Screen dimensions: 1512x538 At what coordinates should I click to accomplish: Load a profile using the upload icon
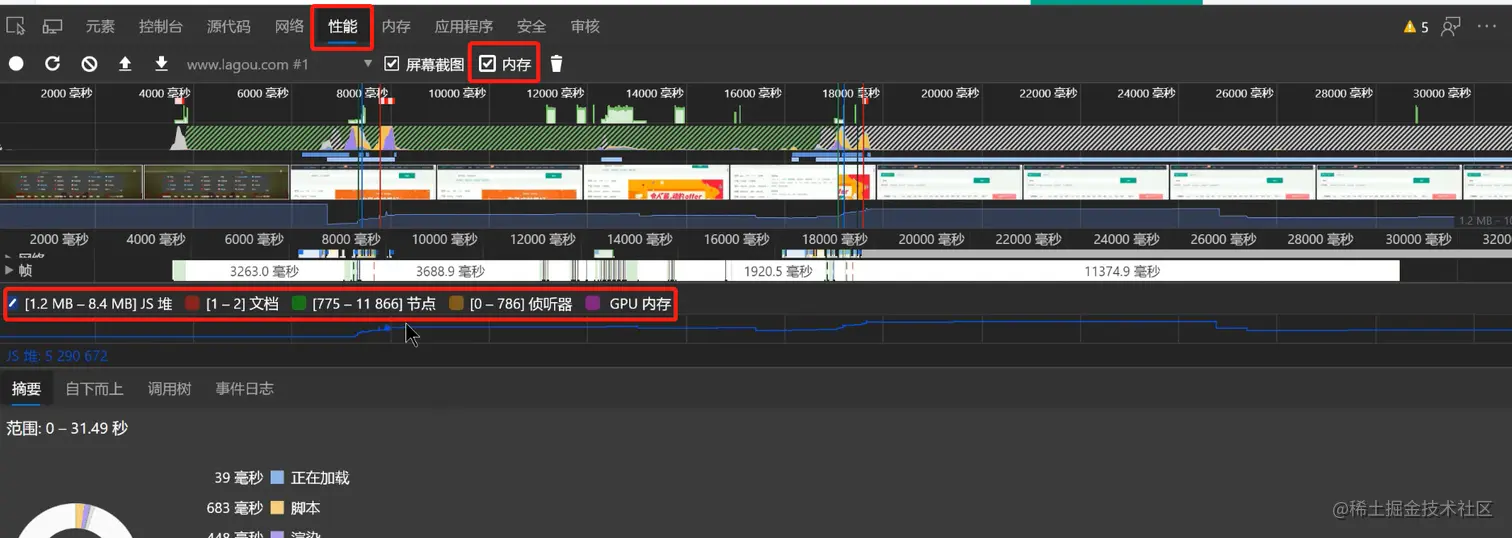click(125, 64)
